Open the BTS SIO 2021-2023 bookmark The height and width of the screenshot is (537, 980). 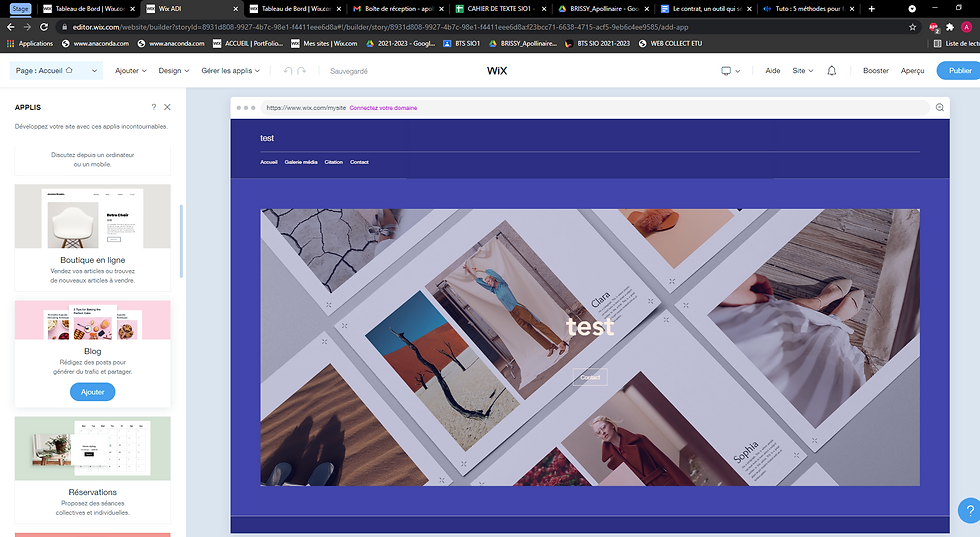[598, 43]
